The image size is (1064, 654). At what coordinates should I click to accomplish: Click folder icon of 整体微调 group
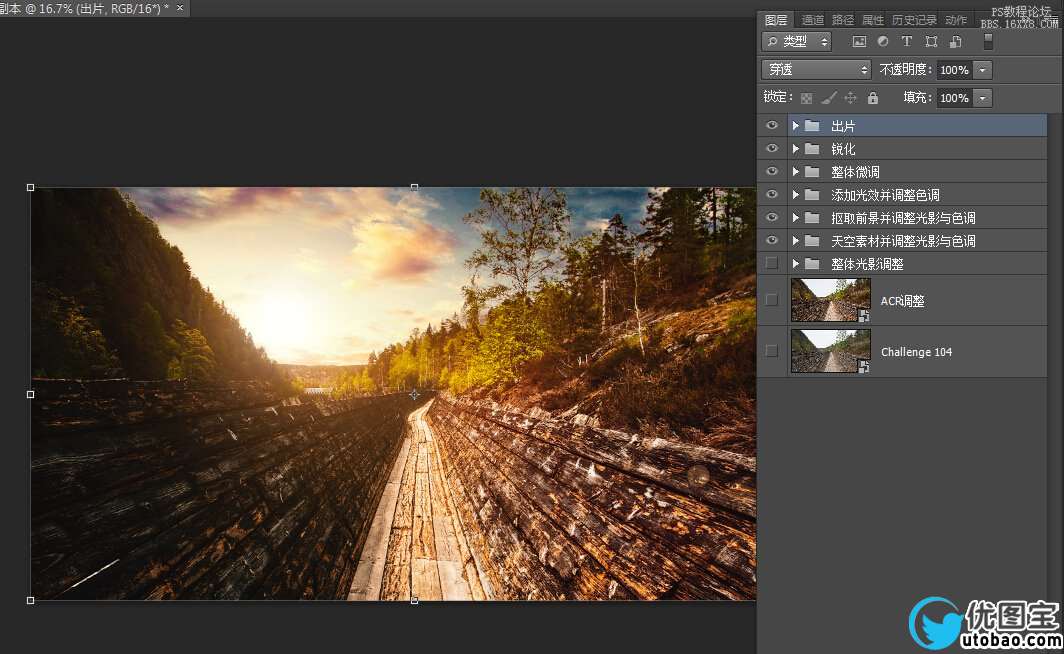[812, 172]
